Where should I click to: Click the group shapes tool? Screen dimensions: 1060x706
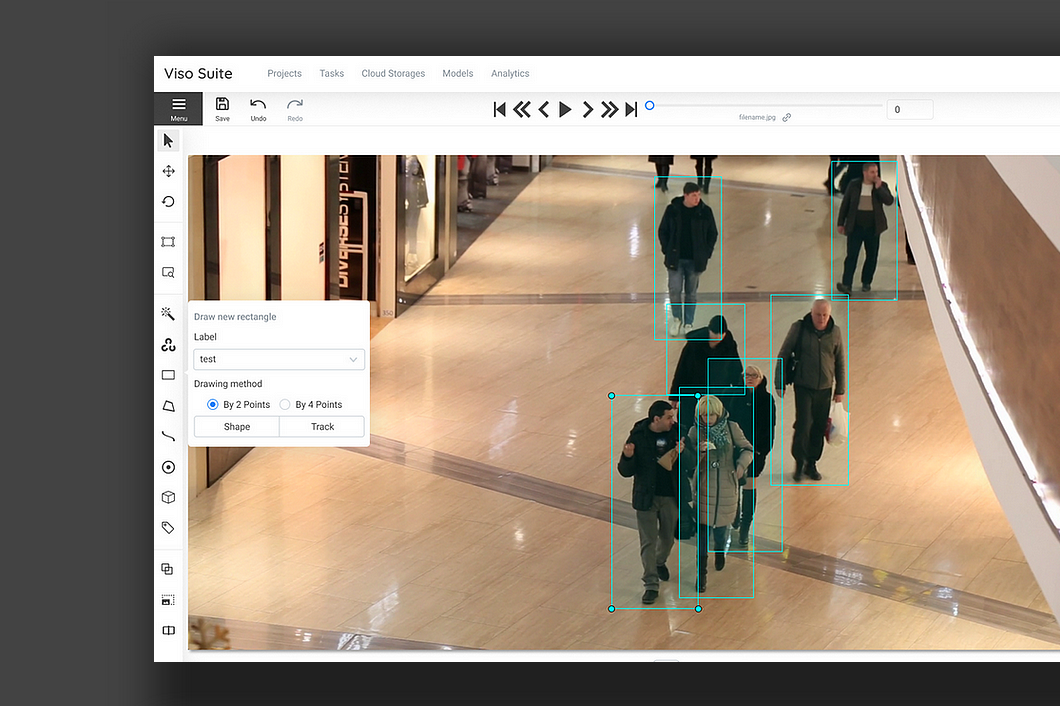click(168, 600)
